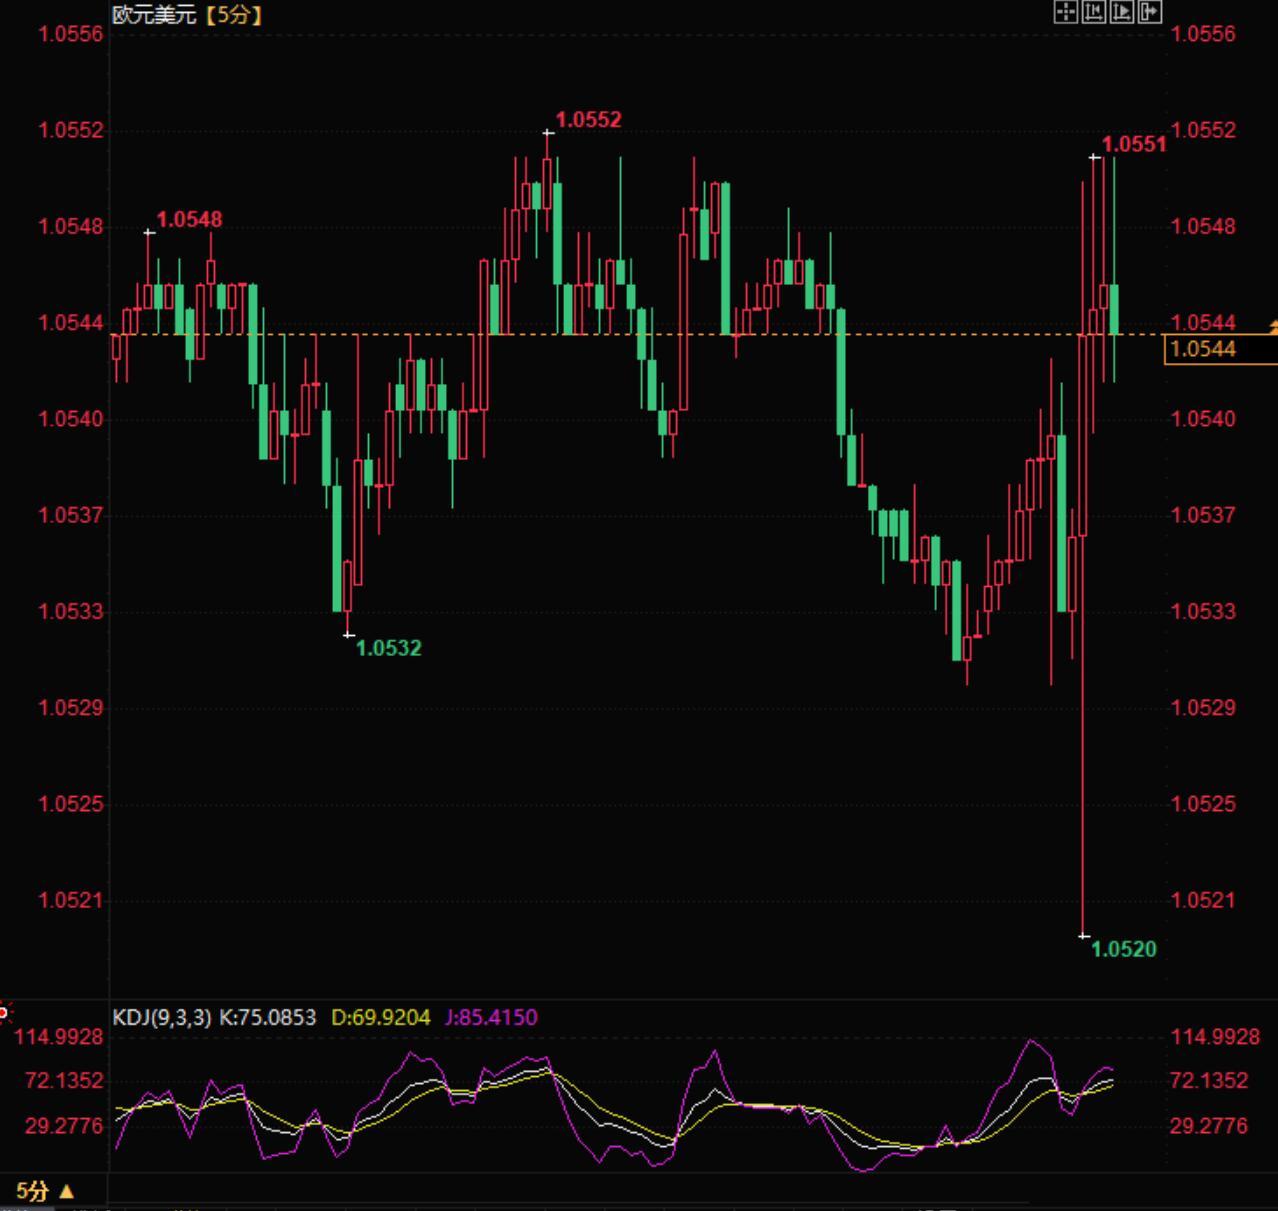Click the 1.0537 right axis label
The width and height of the screenshot is (1278, 1211).
point(1203,515)
